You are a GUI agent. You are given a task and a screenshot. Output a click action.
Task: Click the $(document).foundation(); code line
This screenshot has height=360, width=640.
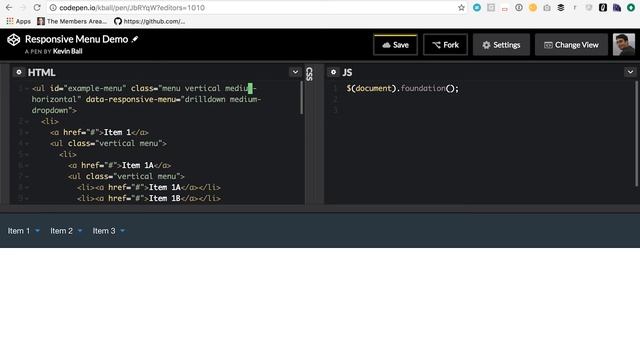402,89
